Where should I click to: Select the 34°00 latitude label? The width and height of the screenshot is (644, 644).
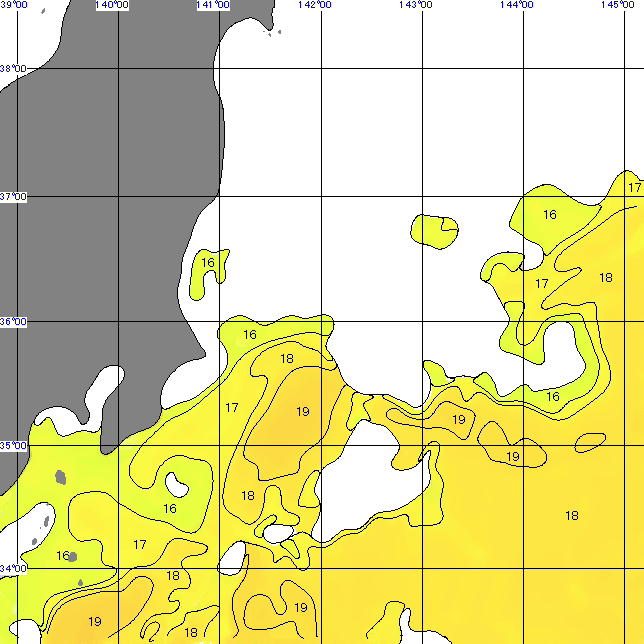(13, 569)
